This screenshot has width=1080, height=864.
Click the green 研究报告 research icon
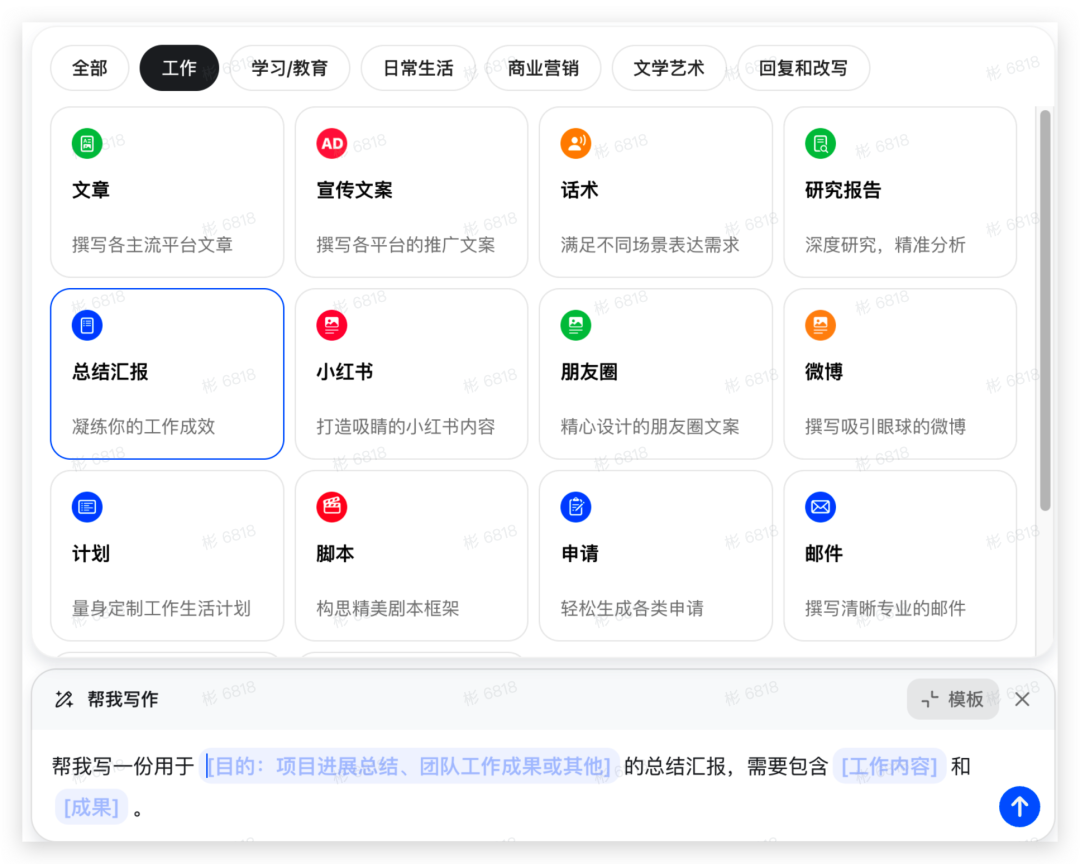[x=819, y=143]
